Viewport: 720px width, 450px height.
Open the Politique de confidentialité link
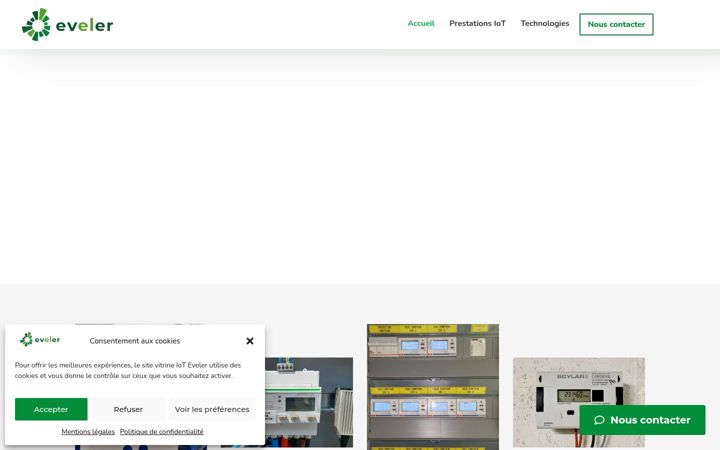click(162, 432)
